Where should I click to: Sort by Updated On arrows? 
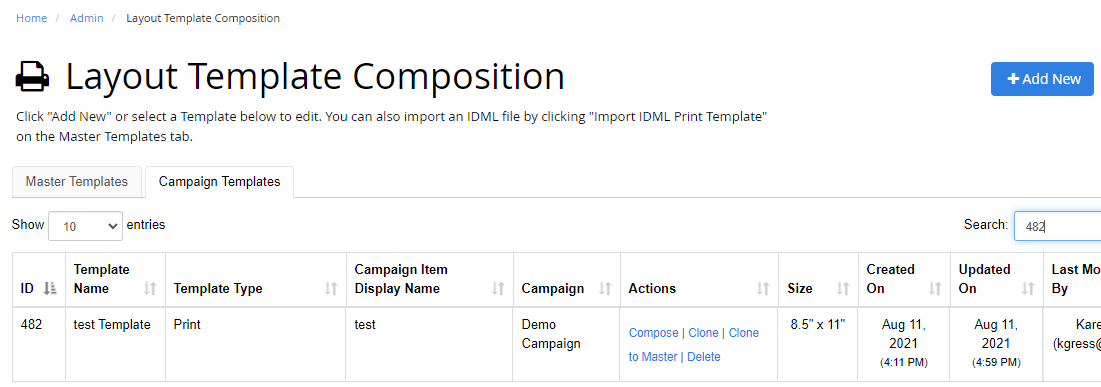click(x=1027, y=288)
